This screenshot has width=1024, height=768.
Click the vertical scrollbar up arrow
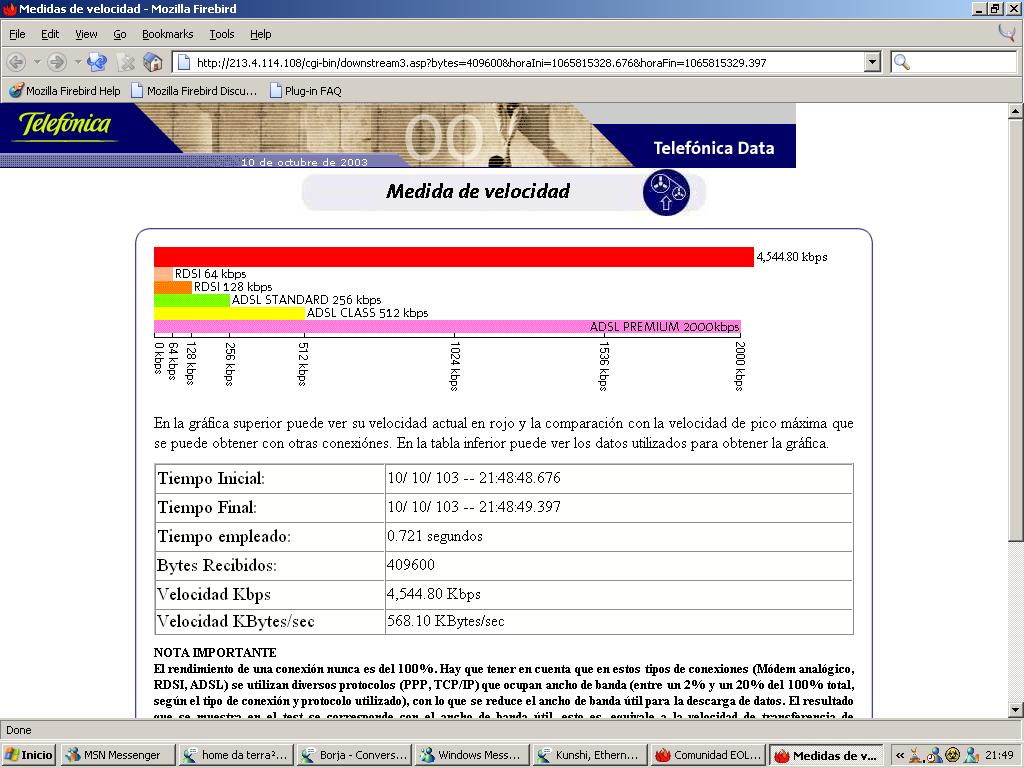point(1016,111)
